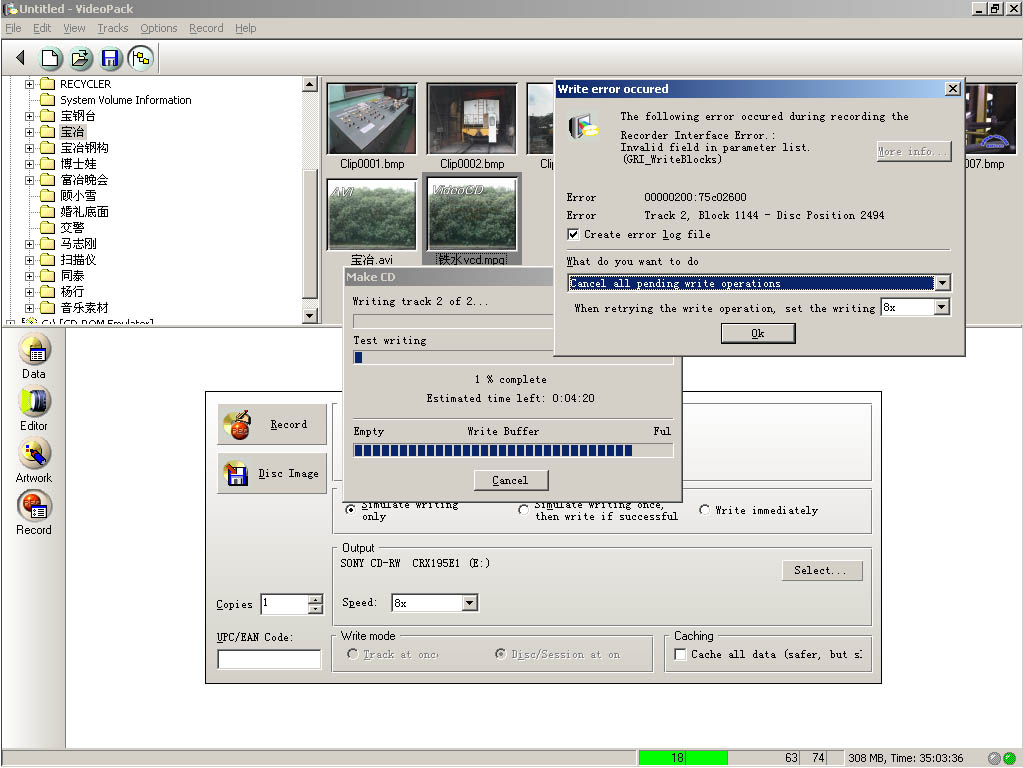Open the Edit menu

pos(42,28)
